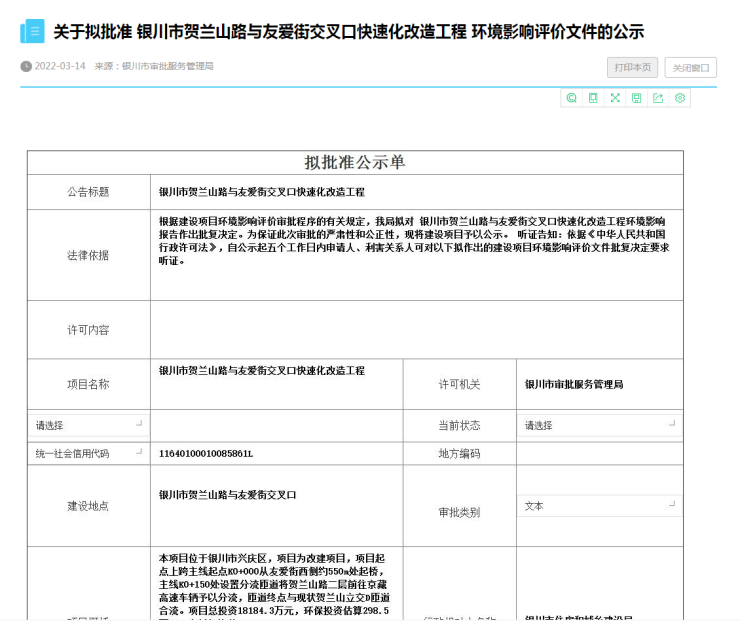Click the clock icon beside 2022-03-14
This screenshot has height=621, width=740.
pos(26,67)
